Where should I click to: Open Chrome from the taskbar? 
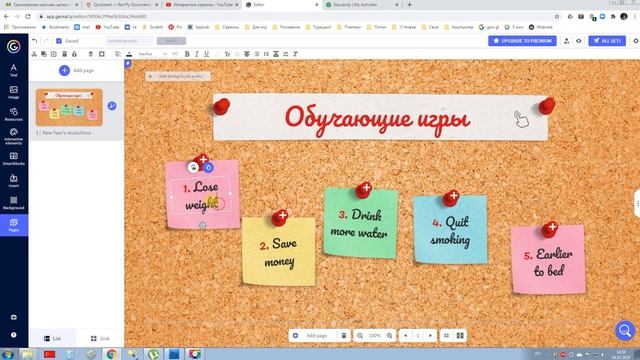[x=112, y=354]
